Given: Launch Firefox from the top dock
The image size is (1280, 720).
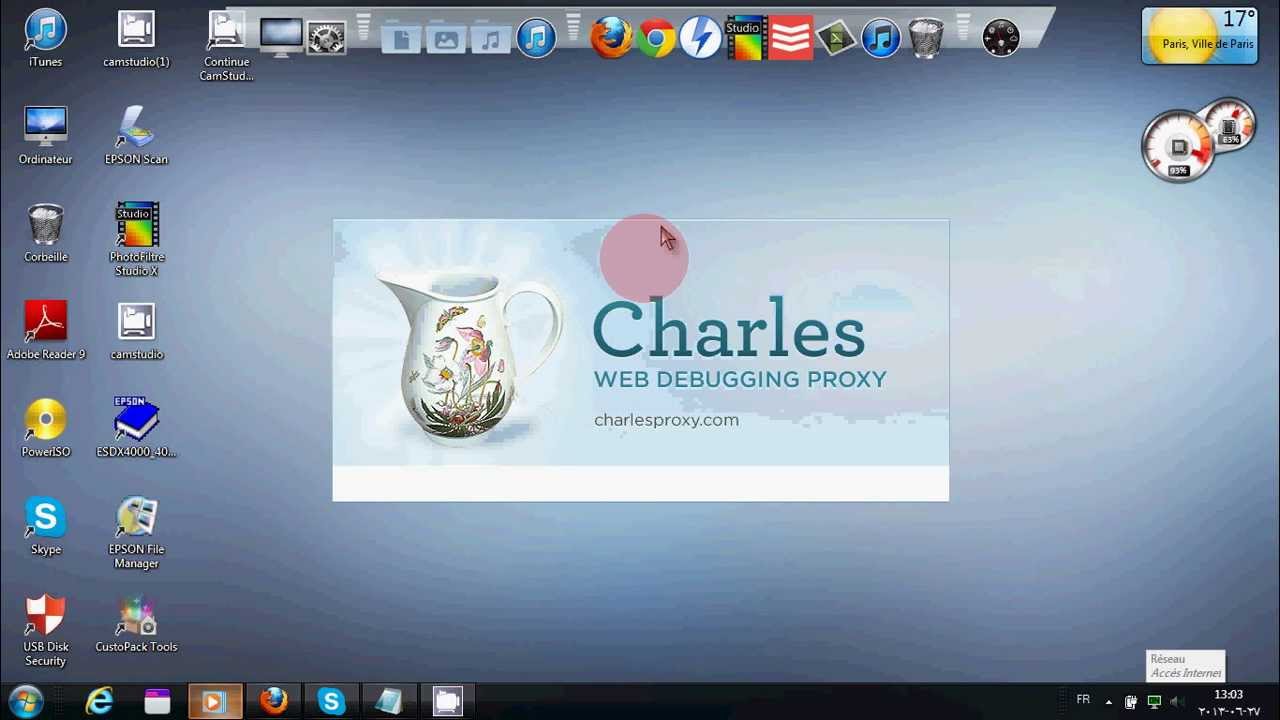Looking at the screenshot, I should click(x=611, y=39).
